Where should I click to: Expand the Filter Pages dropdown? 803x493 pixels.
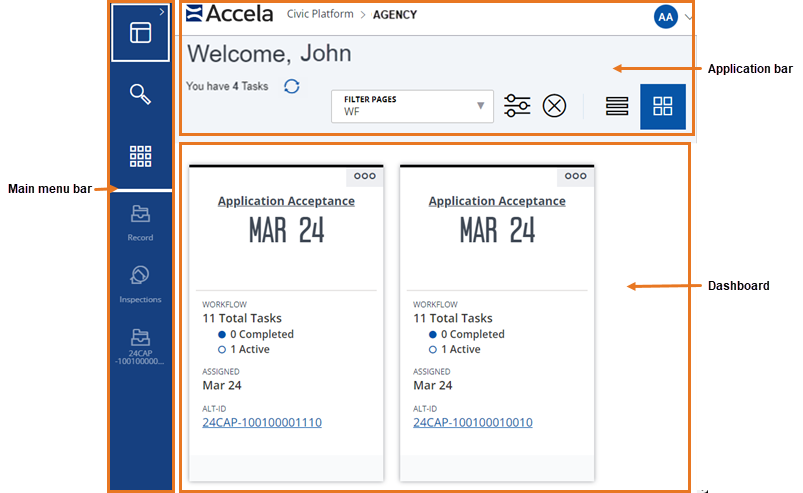pos(480,105)
